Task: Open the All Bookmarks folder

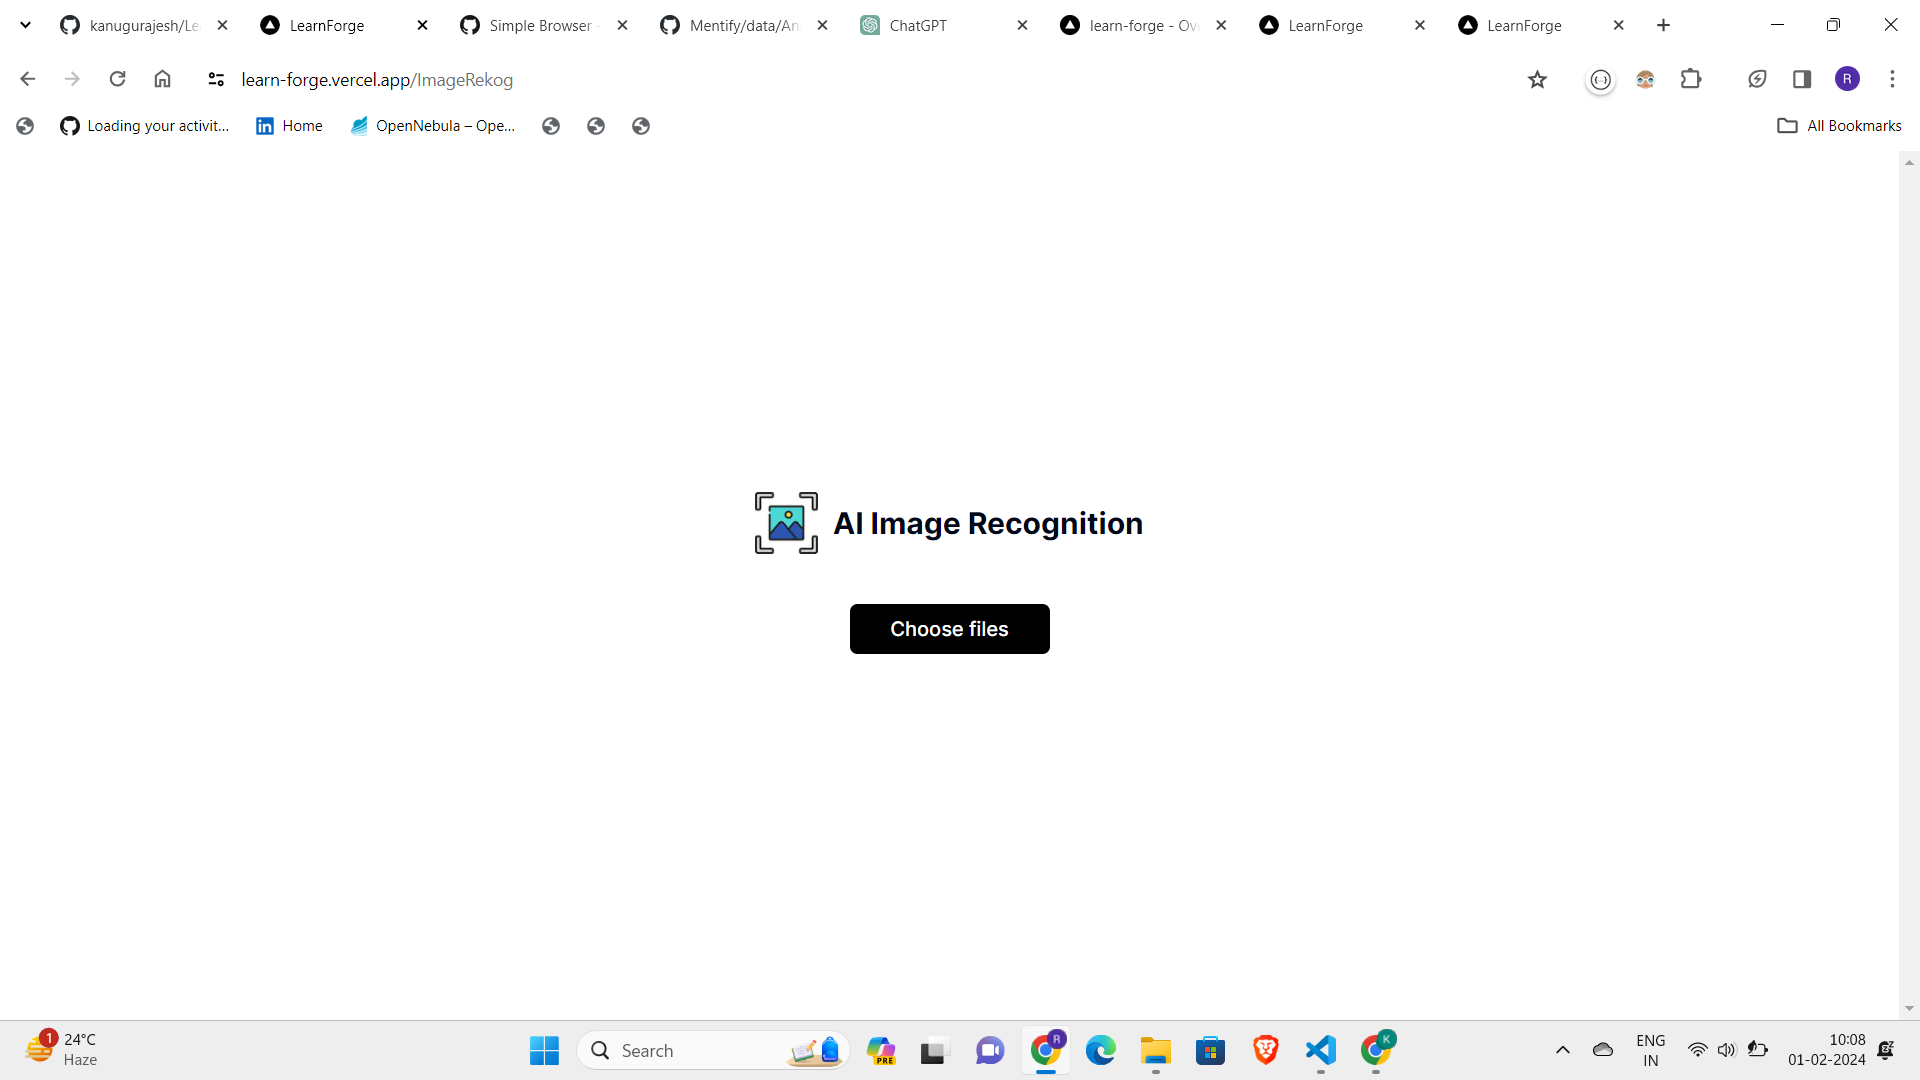Action: click(x=1839, y=126)
